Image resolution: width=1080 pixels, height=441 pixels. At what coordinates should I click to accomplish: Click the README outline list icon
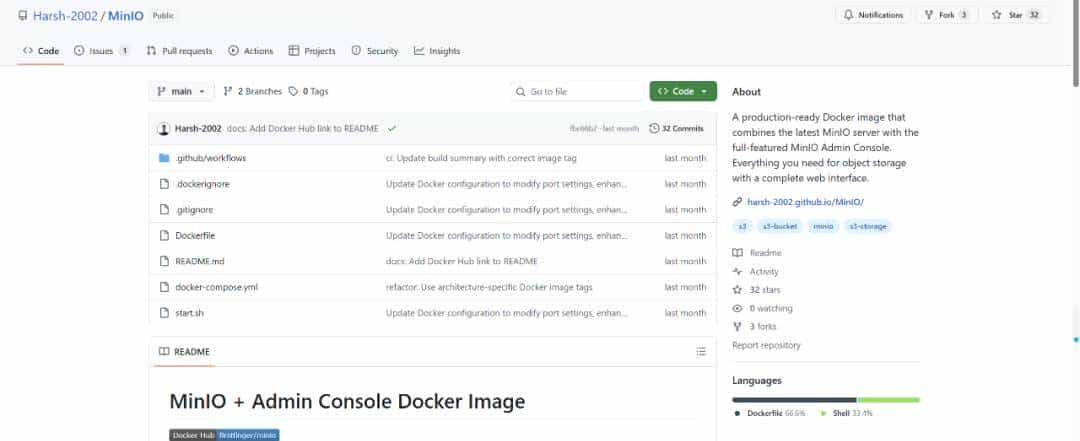[x=701, y=352]
